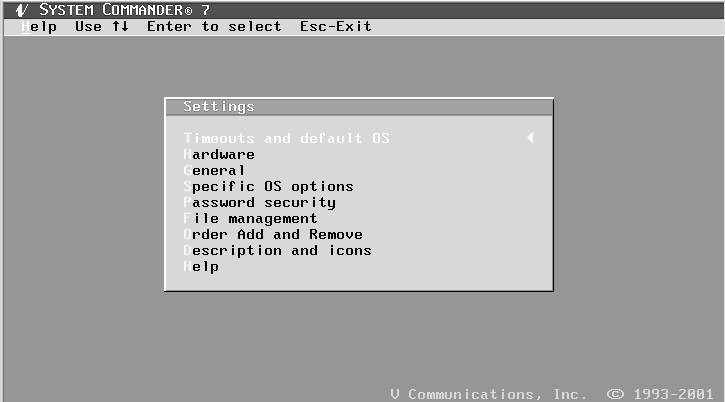Click the System Commander V logo
Viewport: 725px width, 402px height.
coord(21,9)
